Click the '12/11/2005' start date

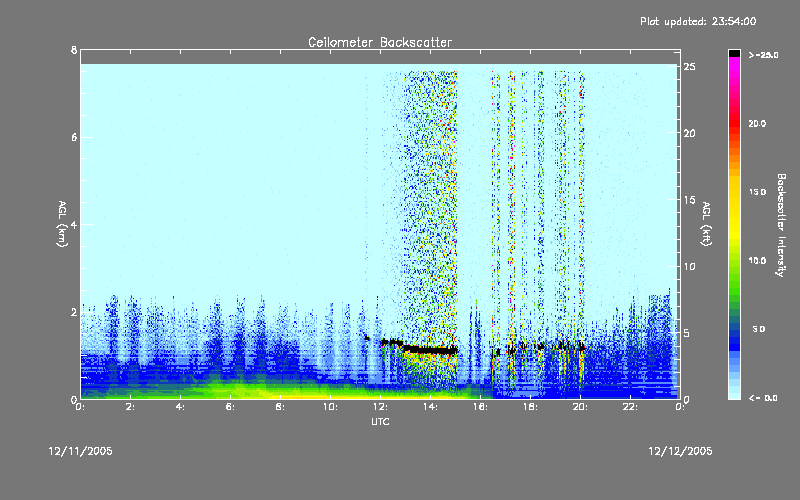pyautogui.click(x=81, y=451)
